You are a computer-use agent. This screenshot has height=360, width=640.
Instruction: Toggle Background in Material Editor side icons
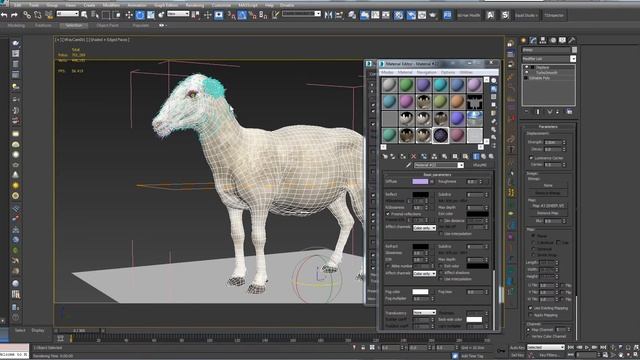[494, 97]
